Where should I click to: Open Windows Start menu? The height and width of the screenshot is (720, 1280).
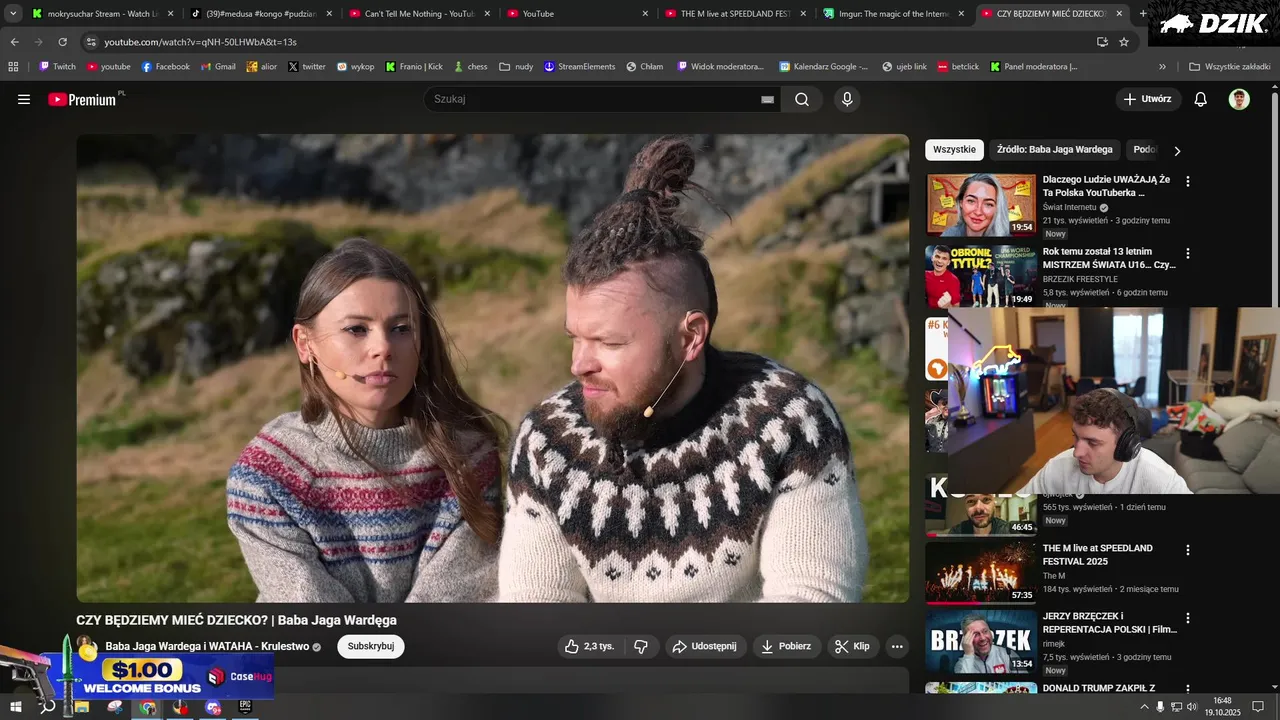coord(17,707)
